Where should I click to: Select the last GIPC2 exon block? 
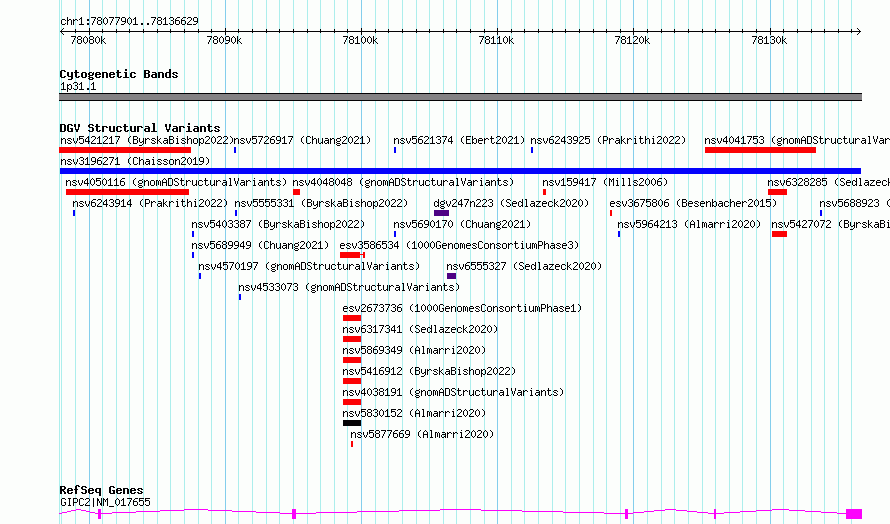pyautogui.click(x=854, y=514)
